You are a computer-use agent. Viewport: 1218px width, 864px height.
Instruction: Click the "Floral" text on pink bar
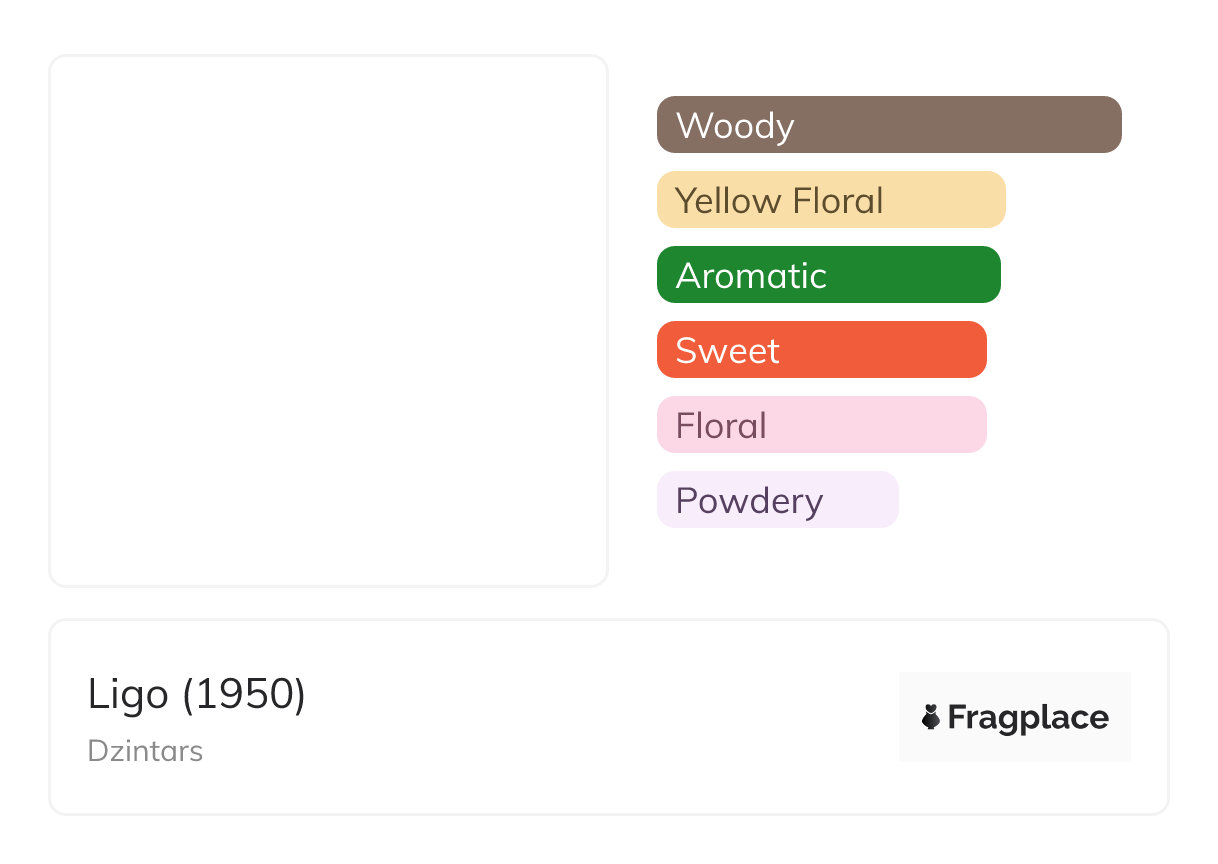pos(721,426)
